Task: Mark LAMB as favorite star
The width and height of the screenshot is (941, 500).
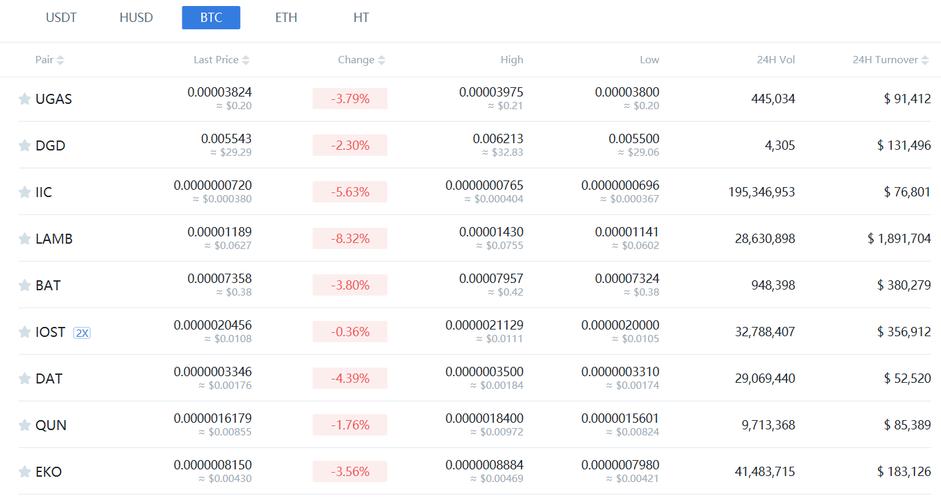Action: (25, 239)
